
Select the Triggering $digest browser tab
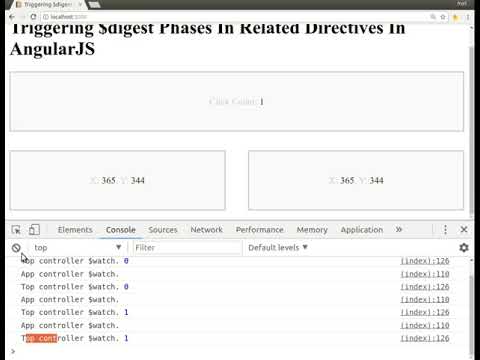(48, 5)
